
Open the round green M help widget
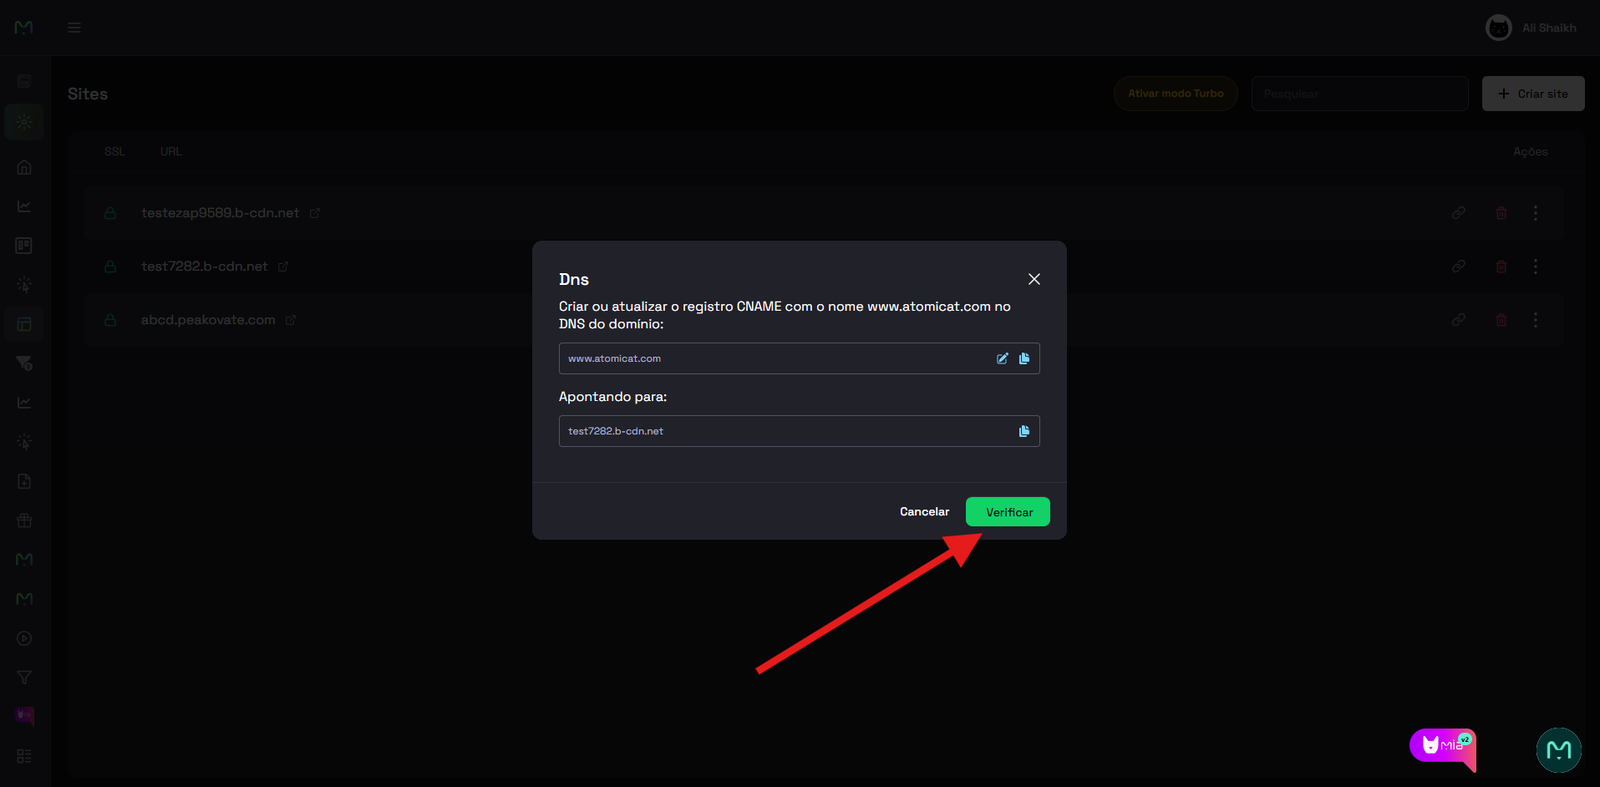pos(1558,750)
